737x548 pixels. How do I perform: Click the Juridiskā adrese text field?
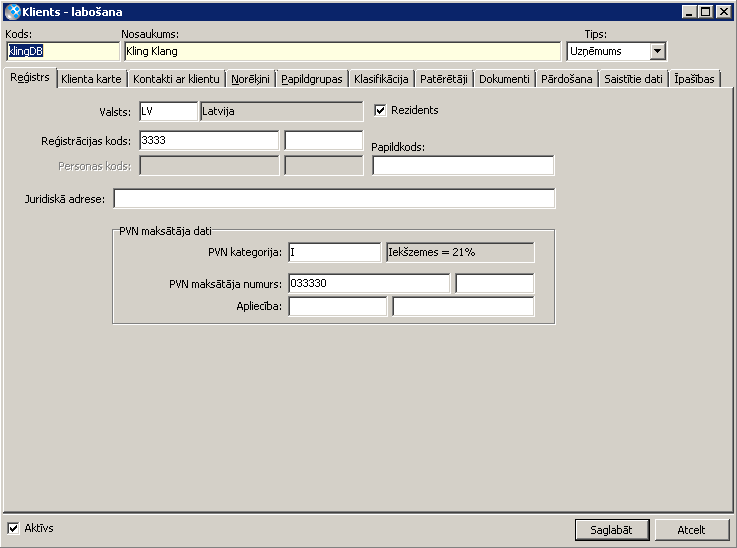coord(334,199)
